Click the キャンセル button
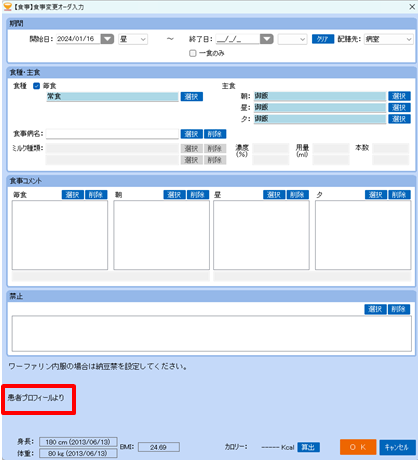The height and width of the screenshot is (462, 418). [397, 447]
